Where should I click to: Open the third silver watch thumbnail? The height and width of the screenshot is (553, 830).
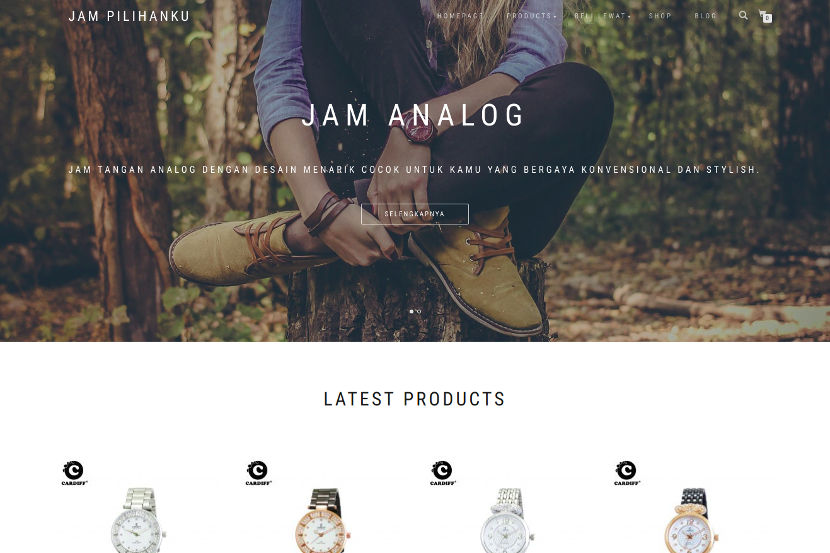[507, 521]
